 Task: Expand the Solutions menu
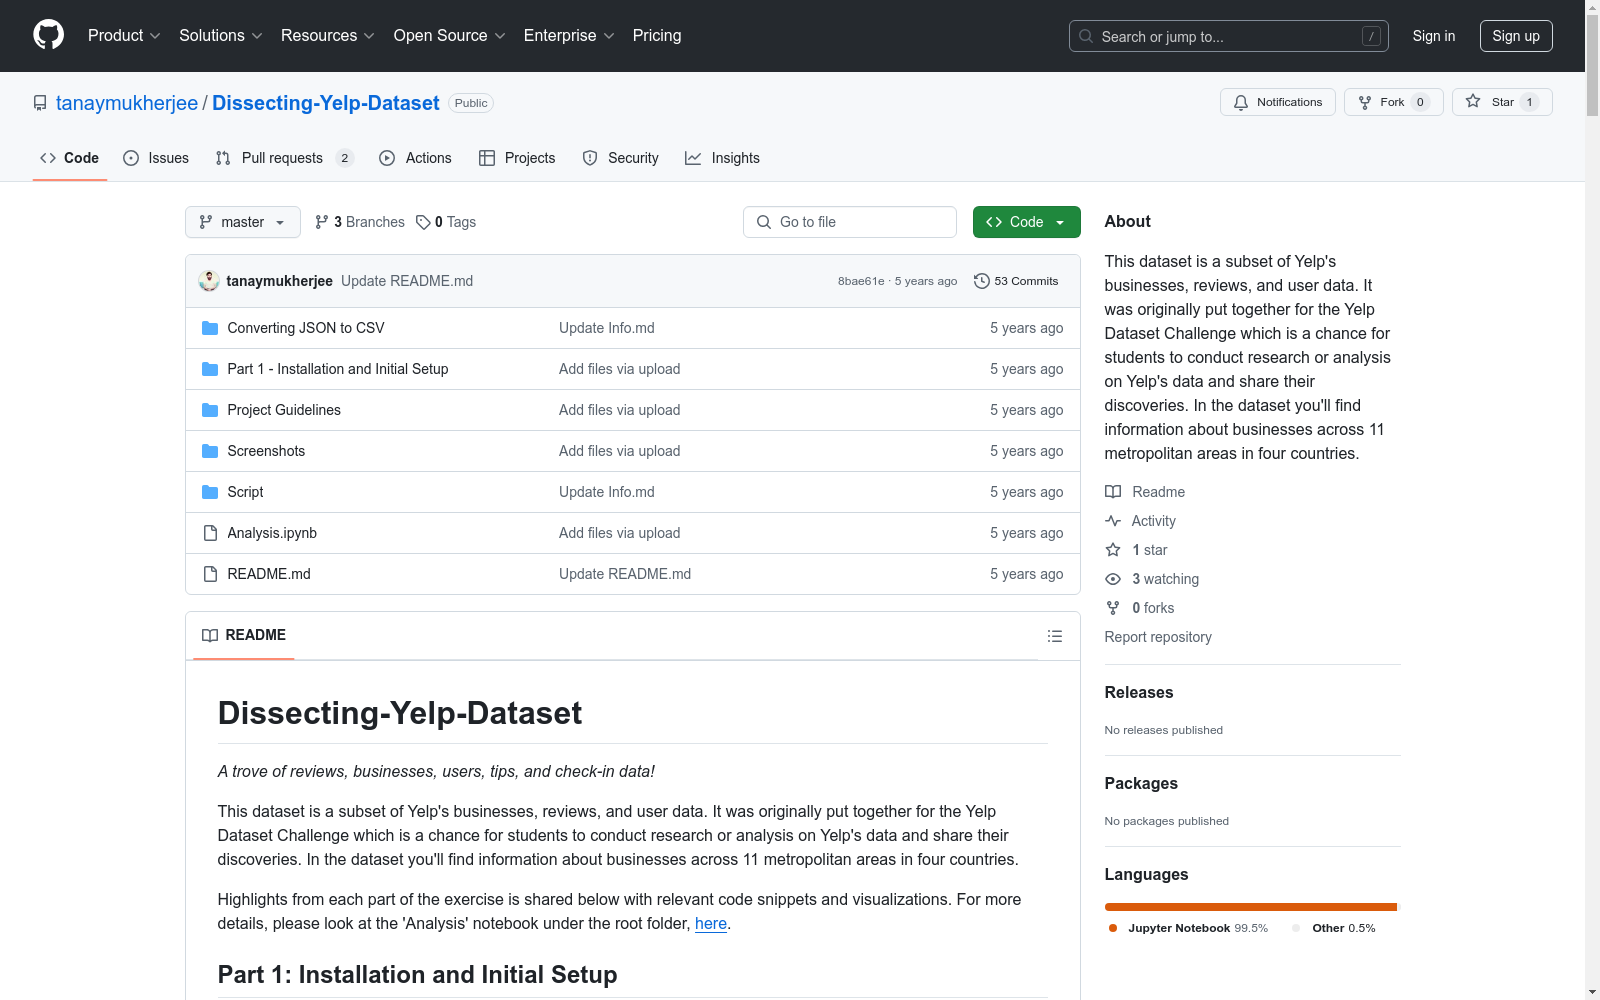221,36
